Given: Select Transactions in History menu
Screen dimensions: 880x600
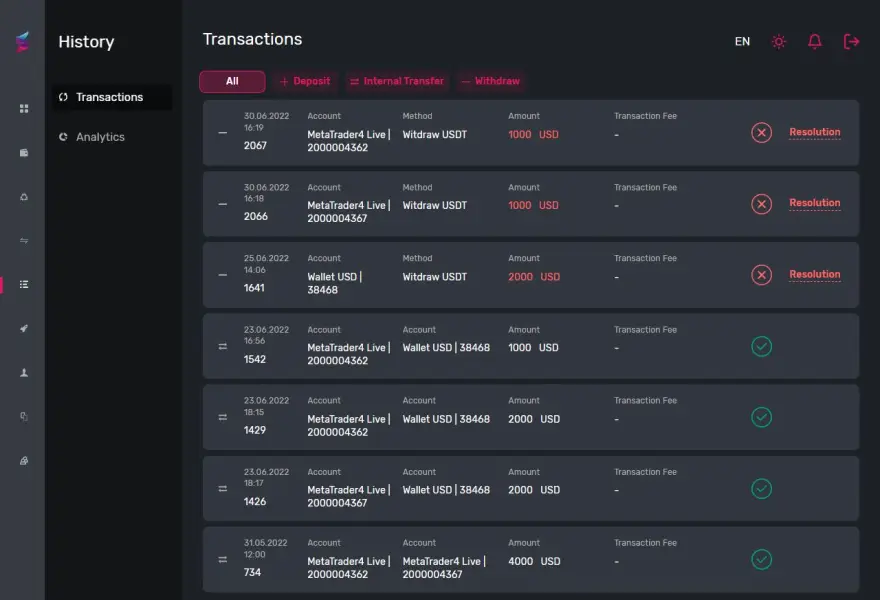Looking at the screenshot, I should click(x=109, y=97).
